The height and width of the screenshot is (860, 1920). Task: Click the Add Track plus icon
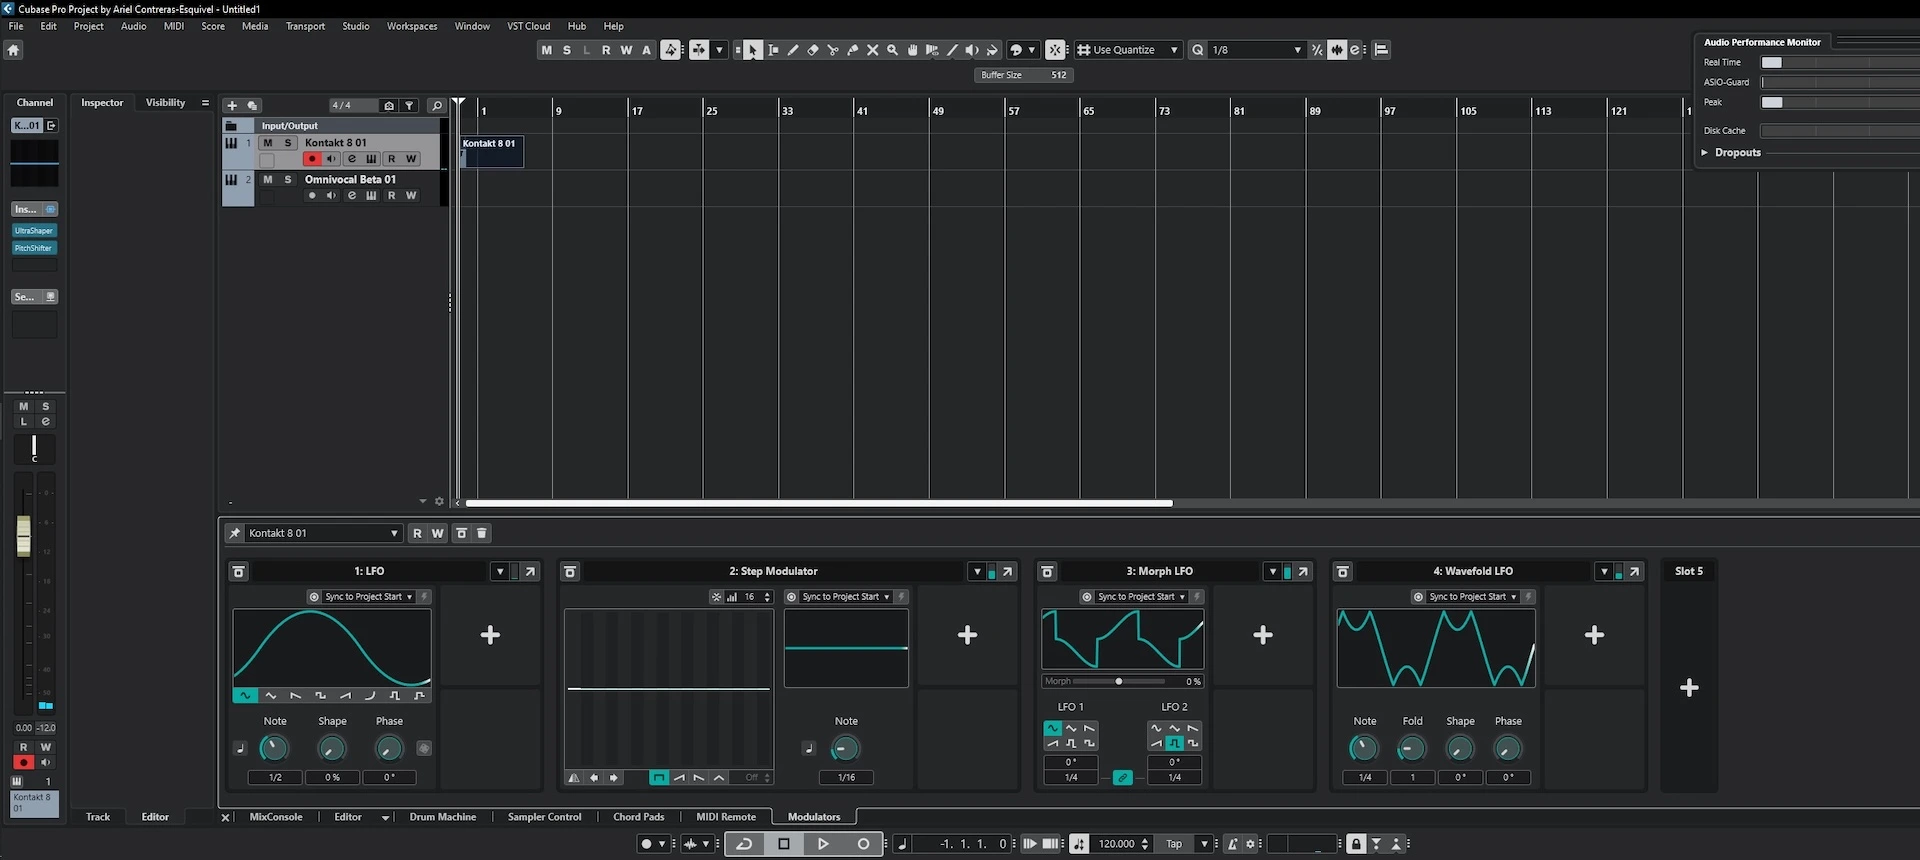pos(232,105)
